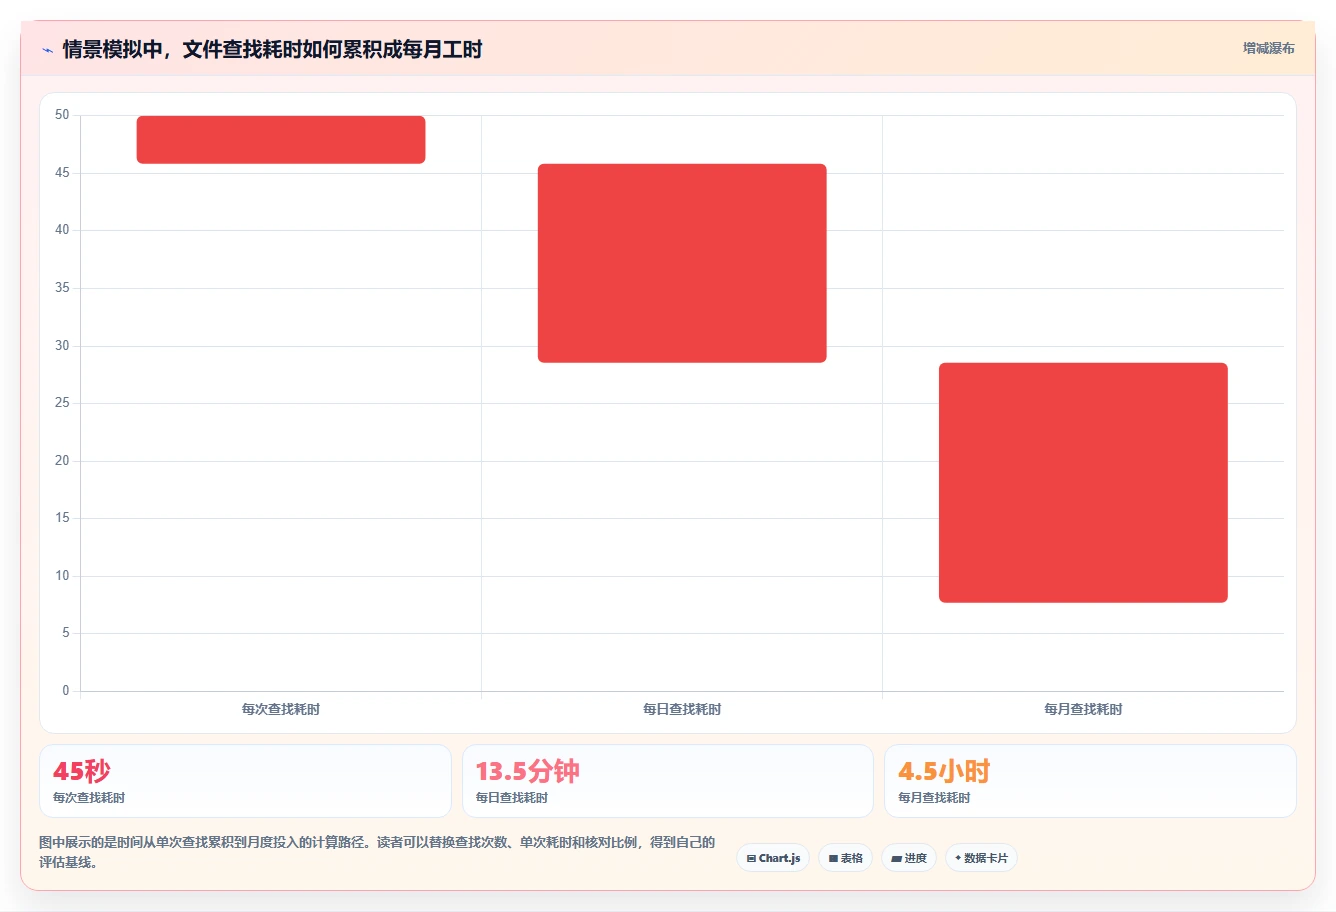Click the y-axis value 0
The height and width of the screenshot is (912, 1336).
pyautogui.click(x=66, y=691)
